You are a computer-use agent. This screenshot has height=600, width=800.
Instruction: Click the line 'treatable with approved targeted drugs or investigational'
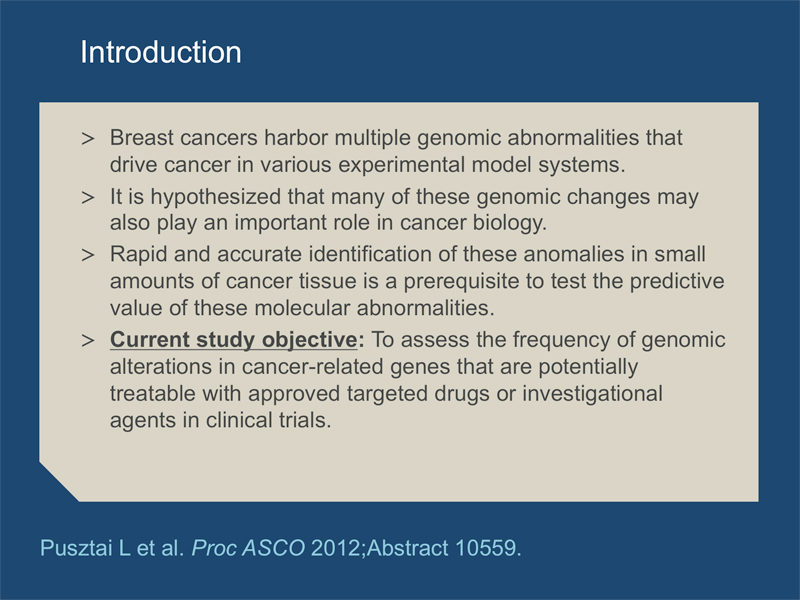[386, 394]
